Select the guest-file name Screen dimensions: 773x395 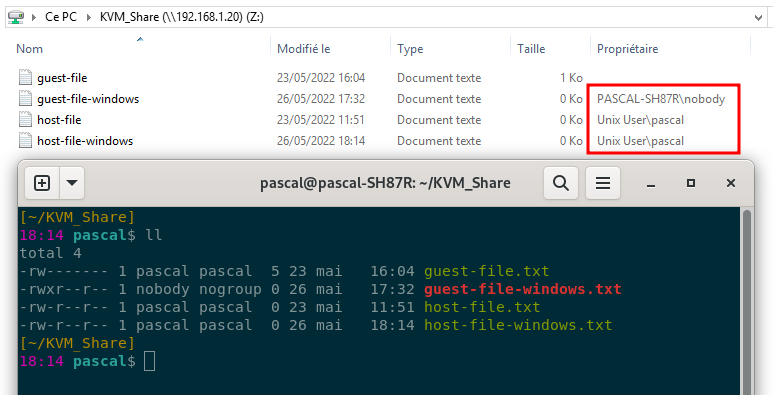tap(62, 78)
